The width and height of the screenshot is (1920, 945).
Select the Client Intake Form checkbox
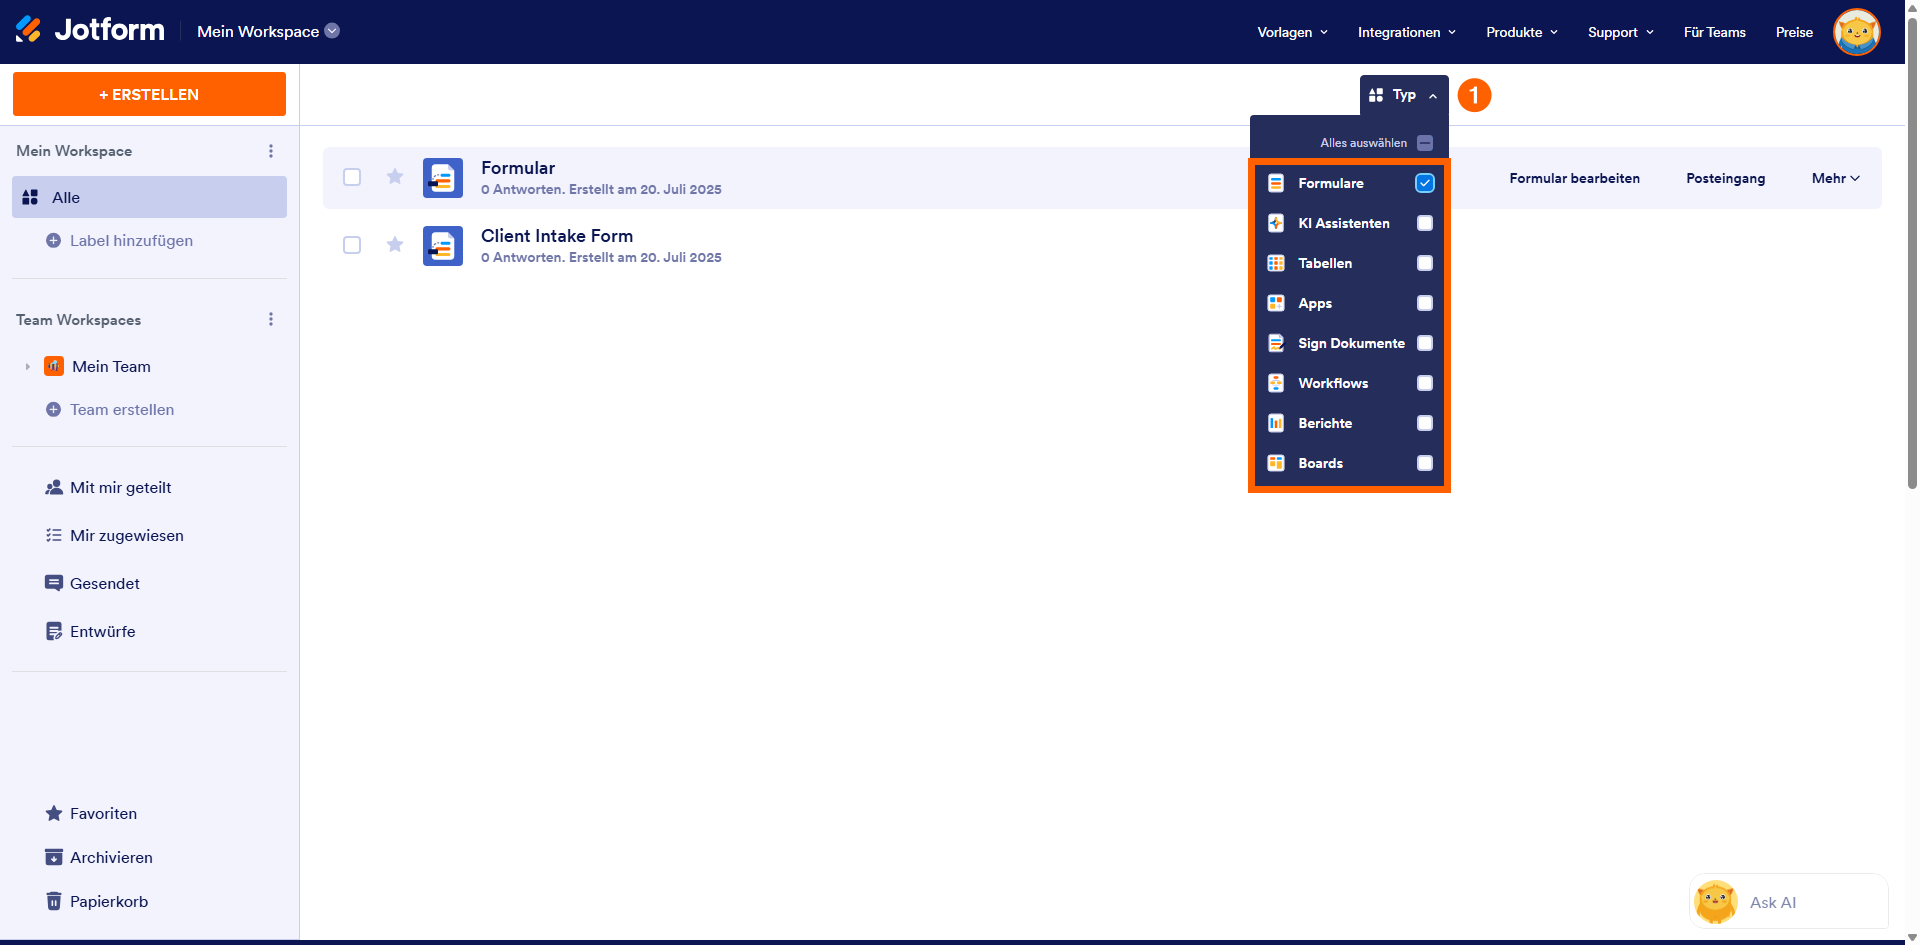pos(352,245)
